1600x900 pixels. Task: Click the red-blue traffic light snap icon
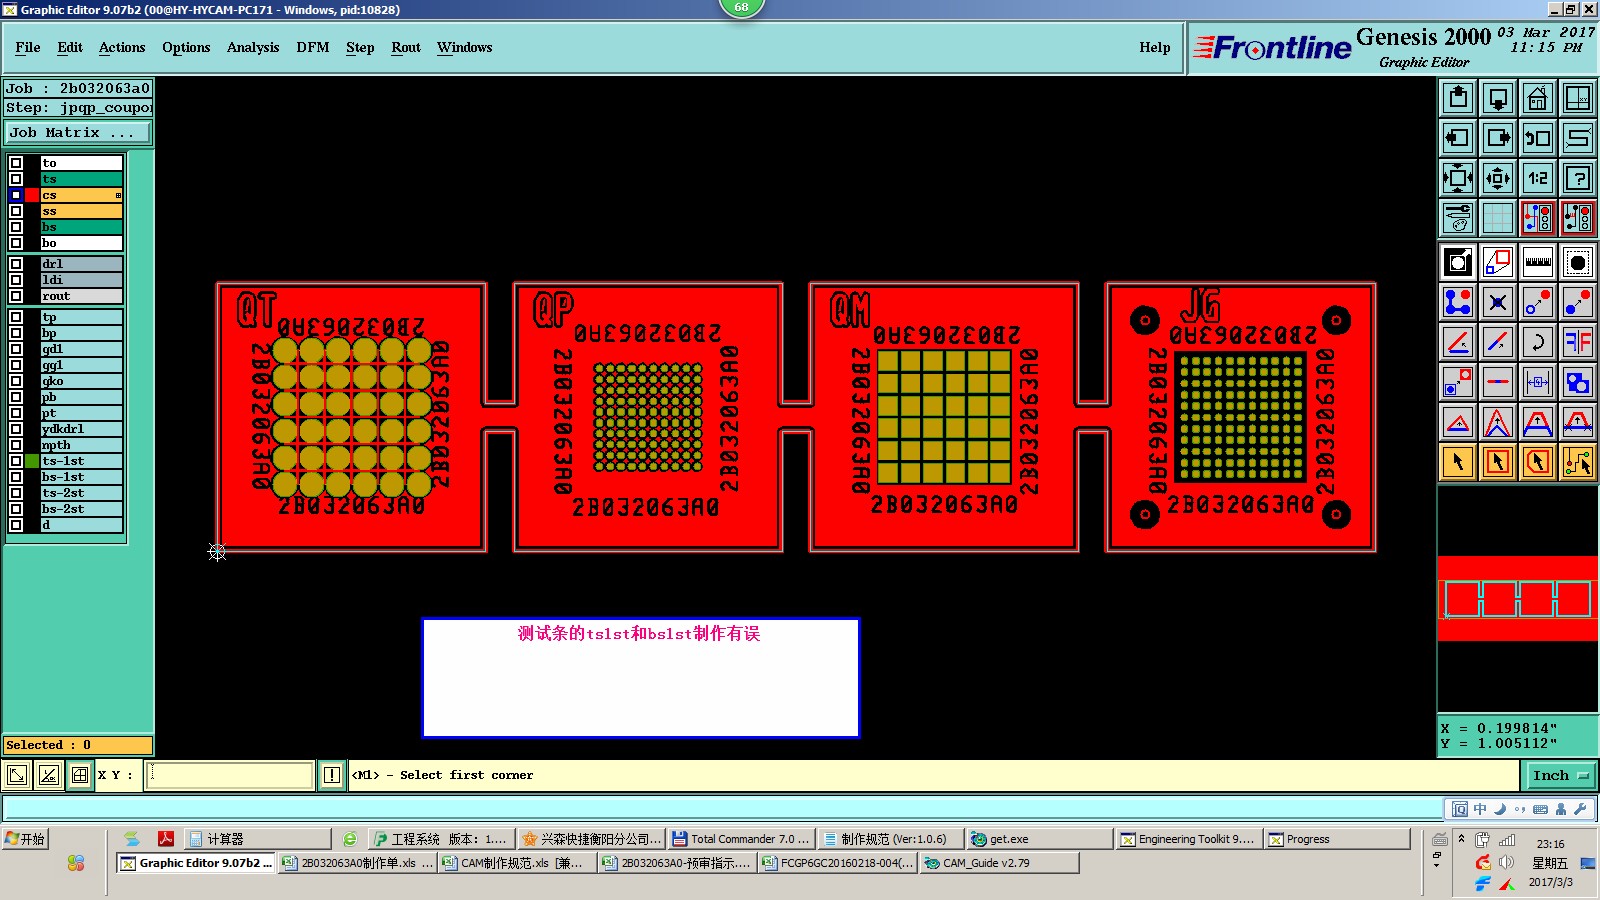click(1538, 218)
